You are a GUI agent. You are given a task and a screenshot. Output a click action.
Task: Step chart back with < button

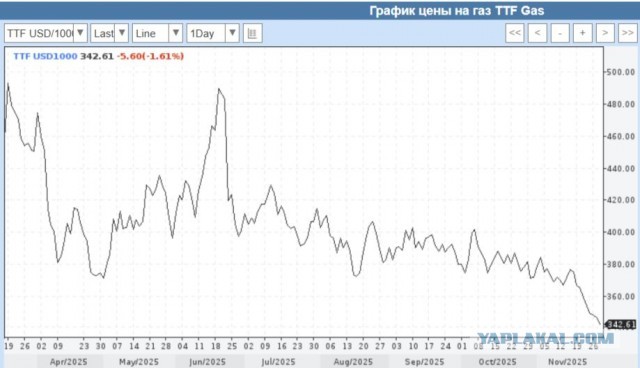point(538,33)
